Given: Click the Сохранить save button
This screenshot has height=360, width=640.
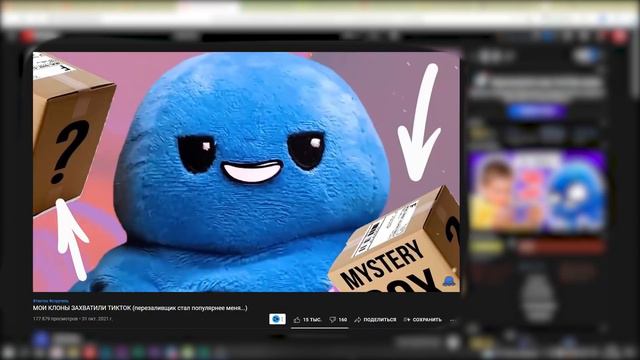Looking at the screenshot, I should 422,320.
